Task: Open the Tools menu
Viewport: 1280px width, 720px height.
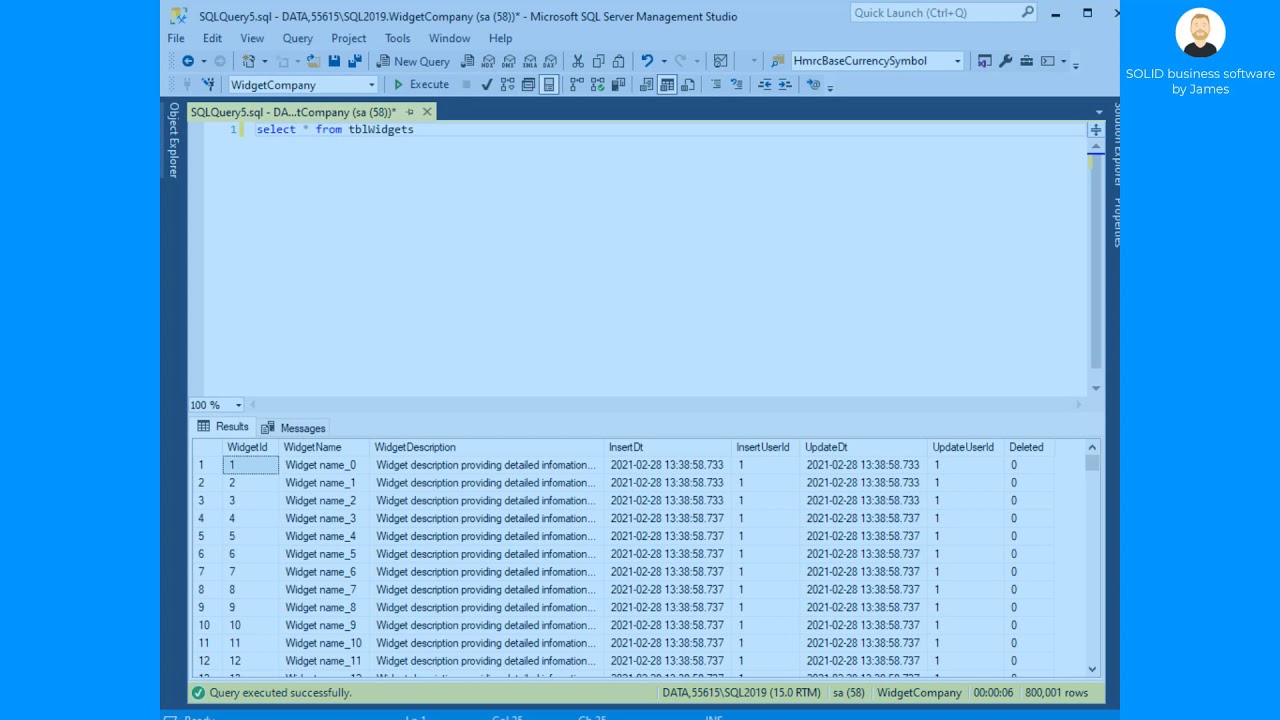Action: (397, 38)
